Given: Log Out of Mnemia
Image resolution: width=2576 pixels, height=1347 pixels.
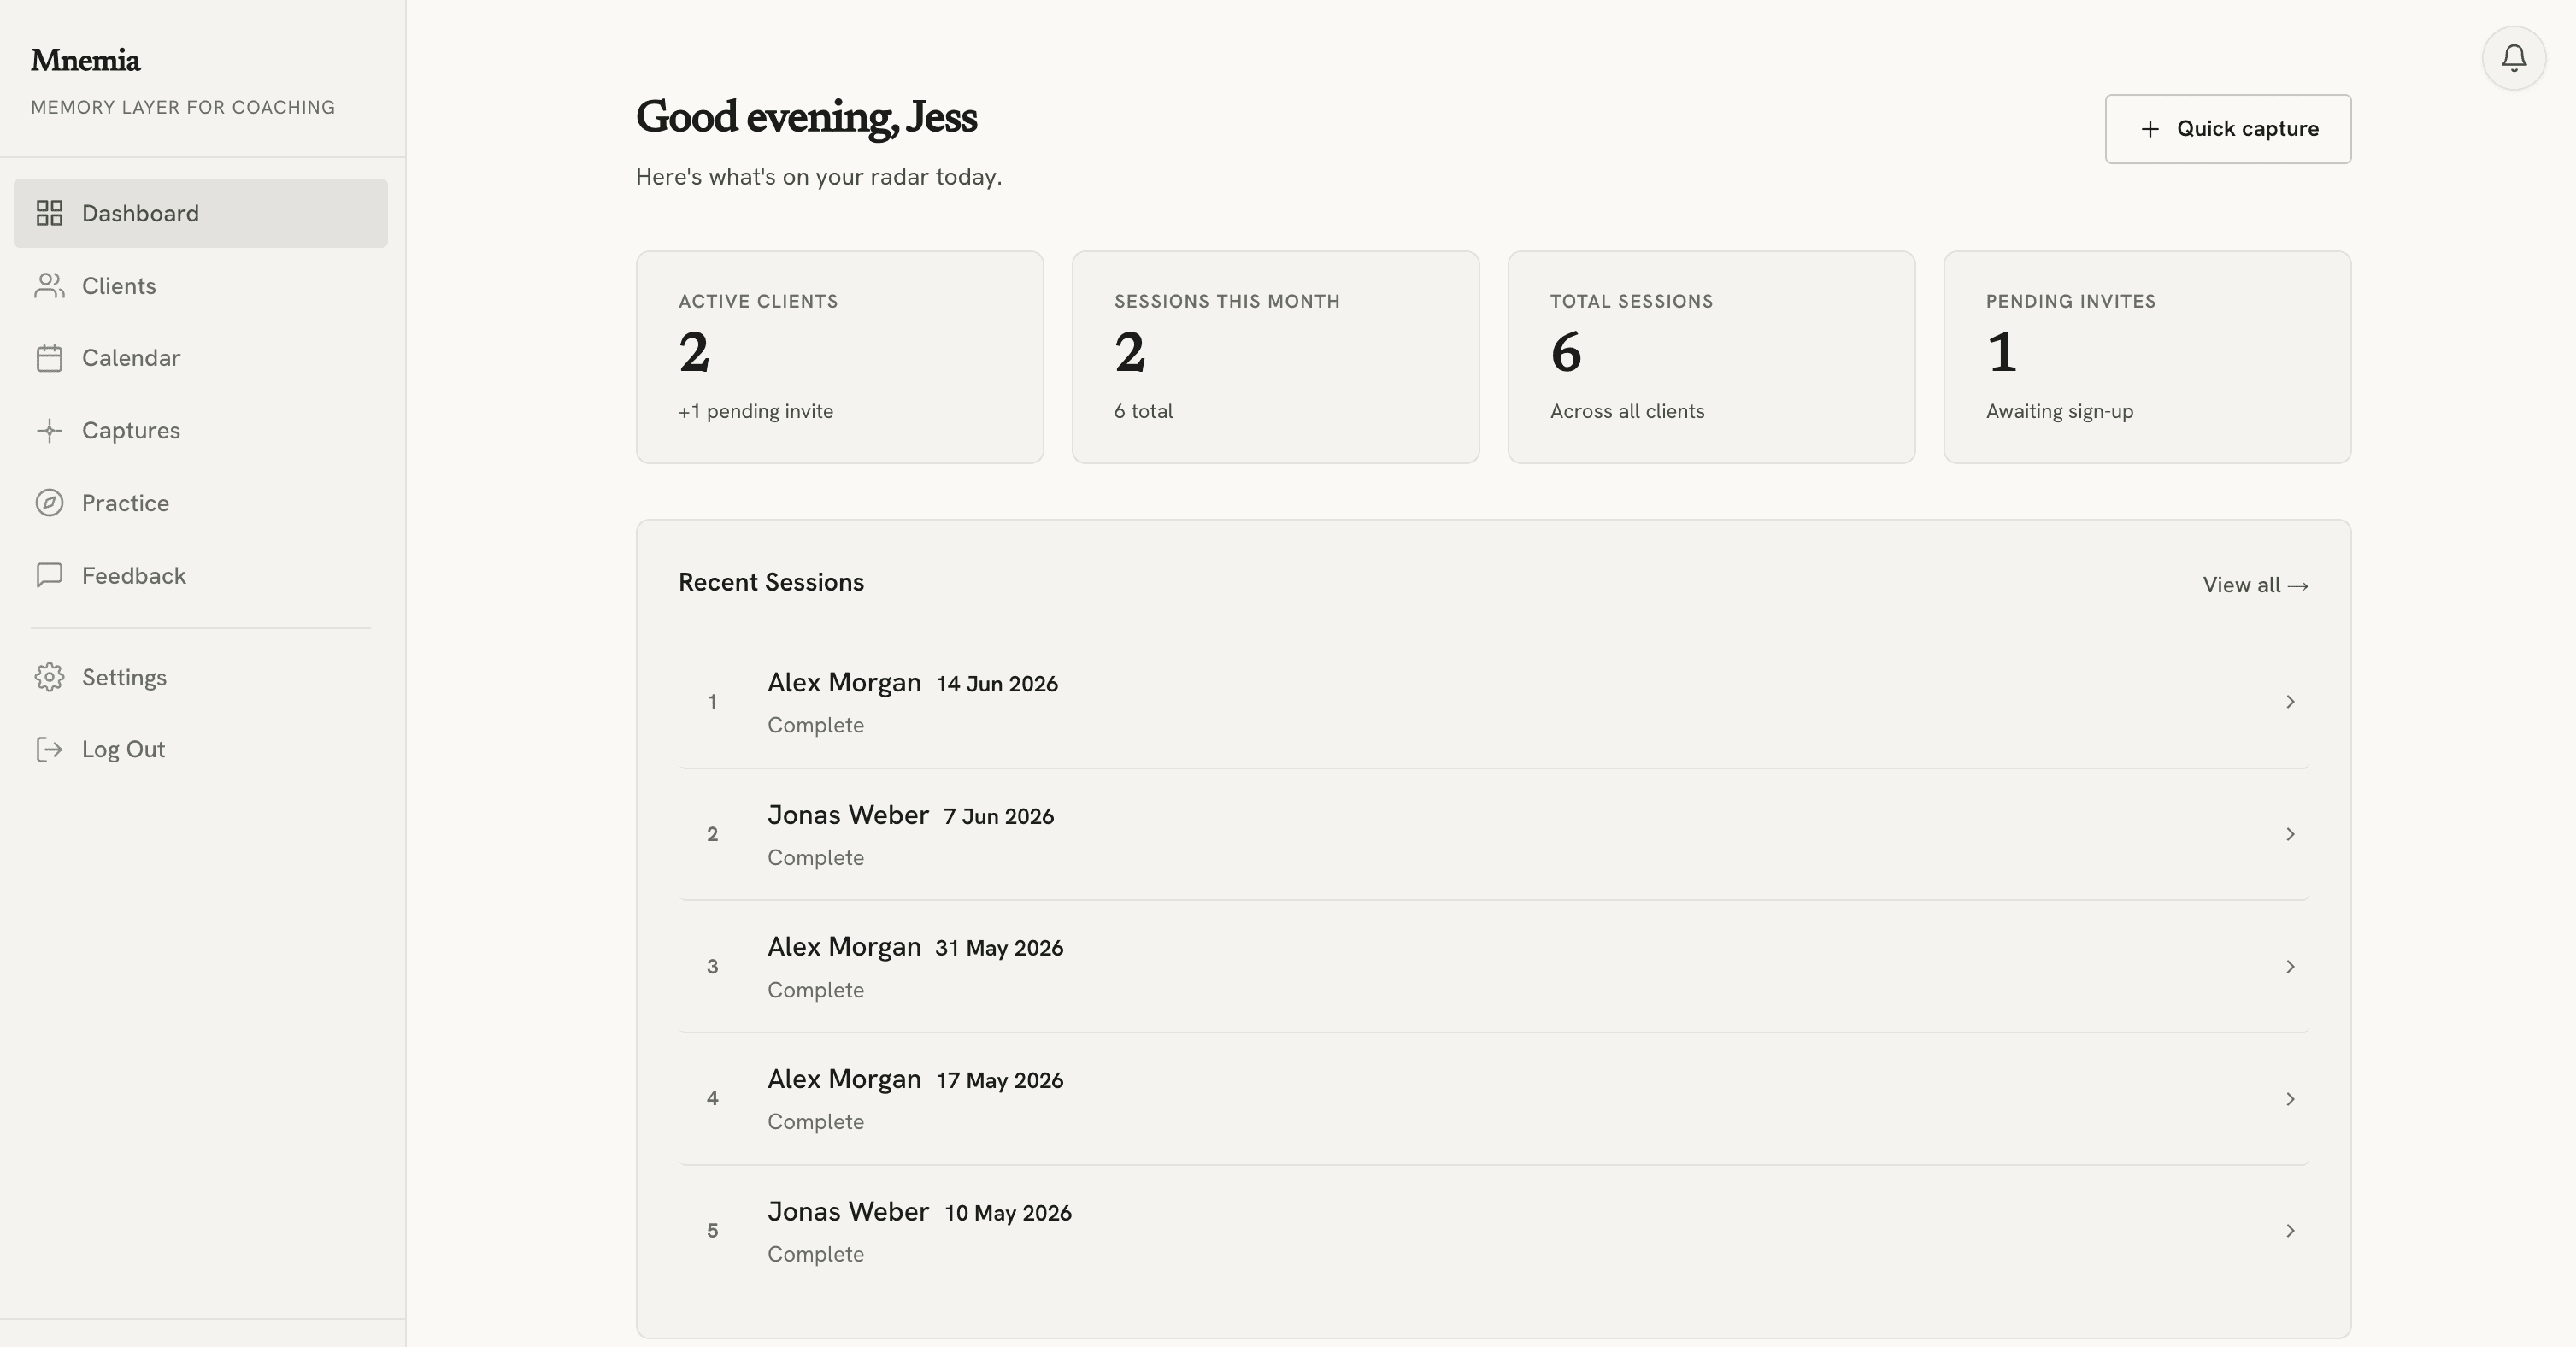Looking at the screenshot, I should [x=200, y=749].
